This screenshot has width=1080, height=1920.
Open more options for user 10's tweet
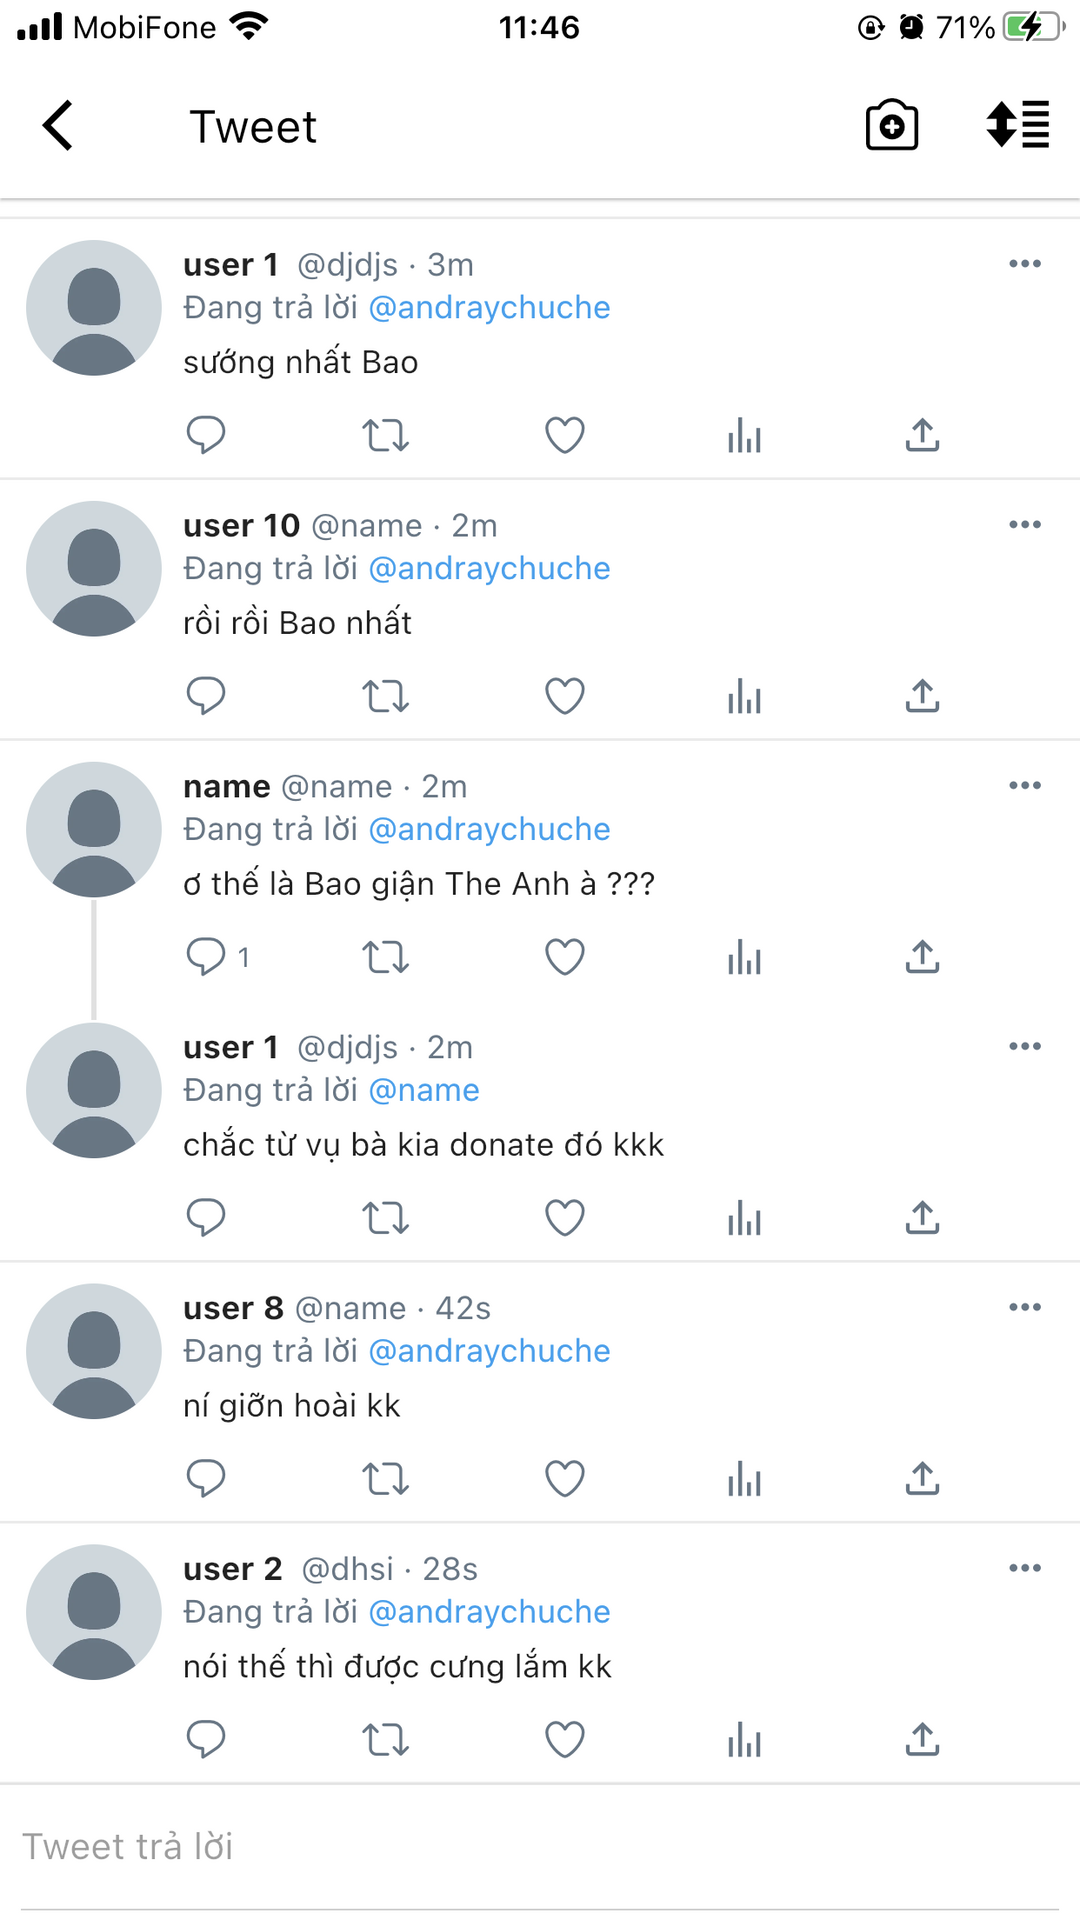pos(1024,525)
